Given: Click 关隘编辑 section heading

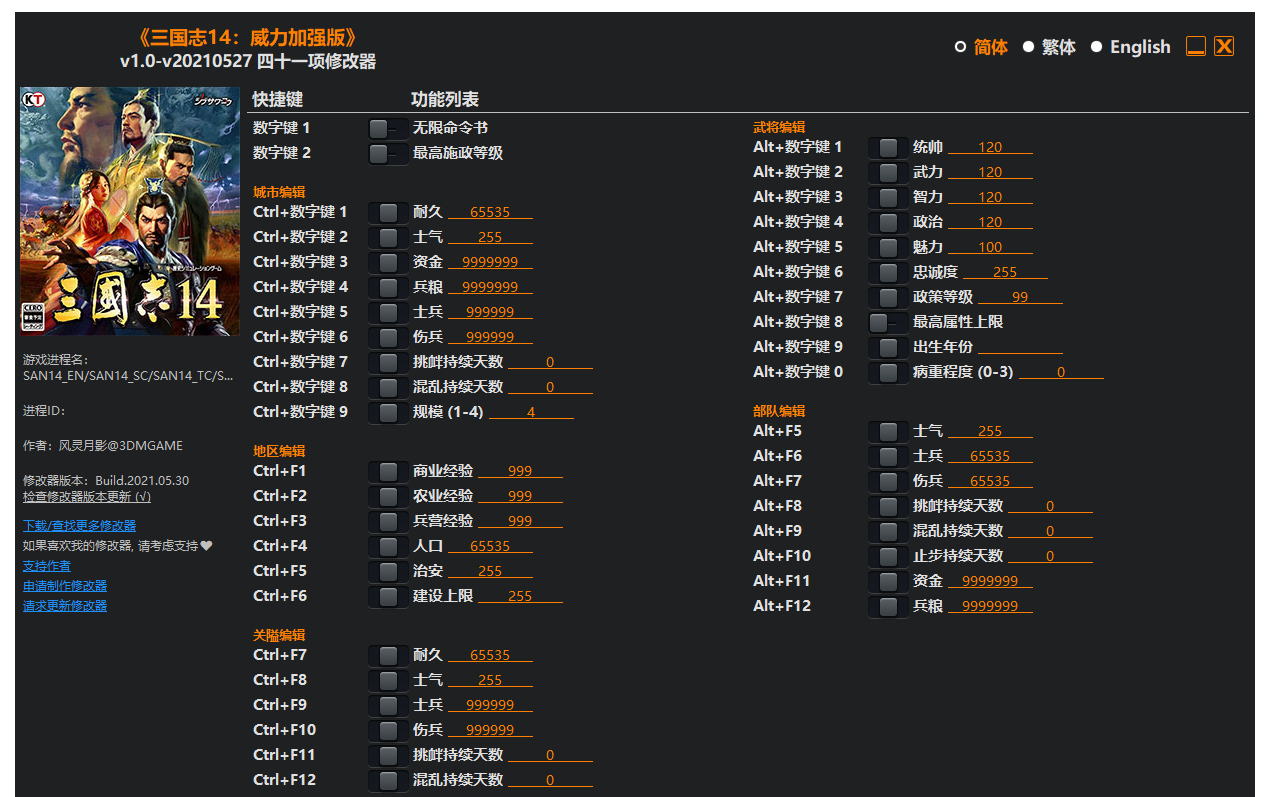Looking at the screenshot, I should (279, 635).
